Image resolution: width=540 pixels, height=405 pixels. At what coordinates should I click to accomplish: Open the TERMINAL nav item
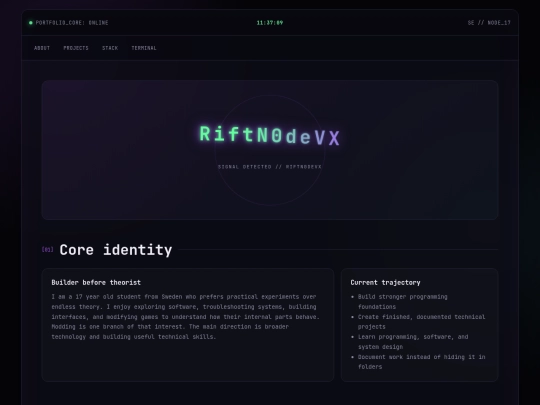click(x=144, y=48)
